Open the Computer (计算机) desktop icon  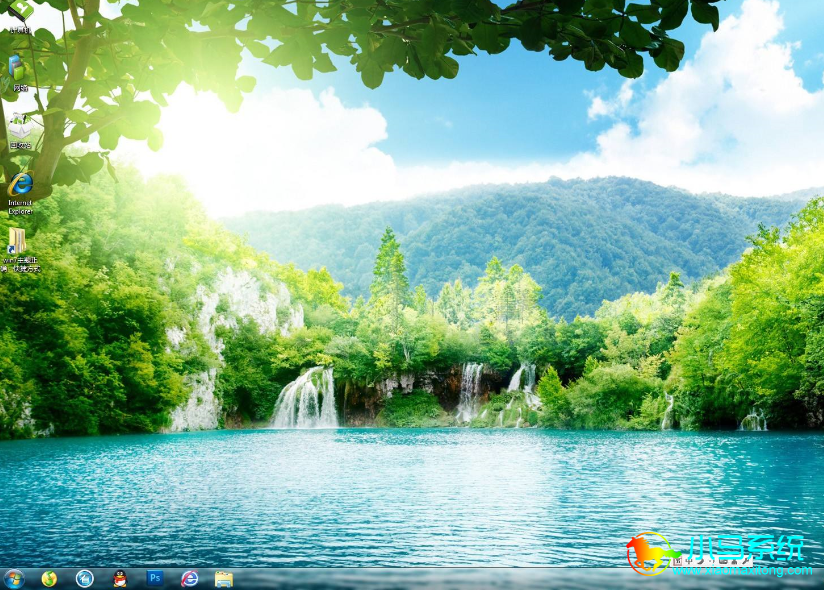[x=20, y=16]
